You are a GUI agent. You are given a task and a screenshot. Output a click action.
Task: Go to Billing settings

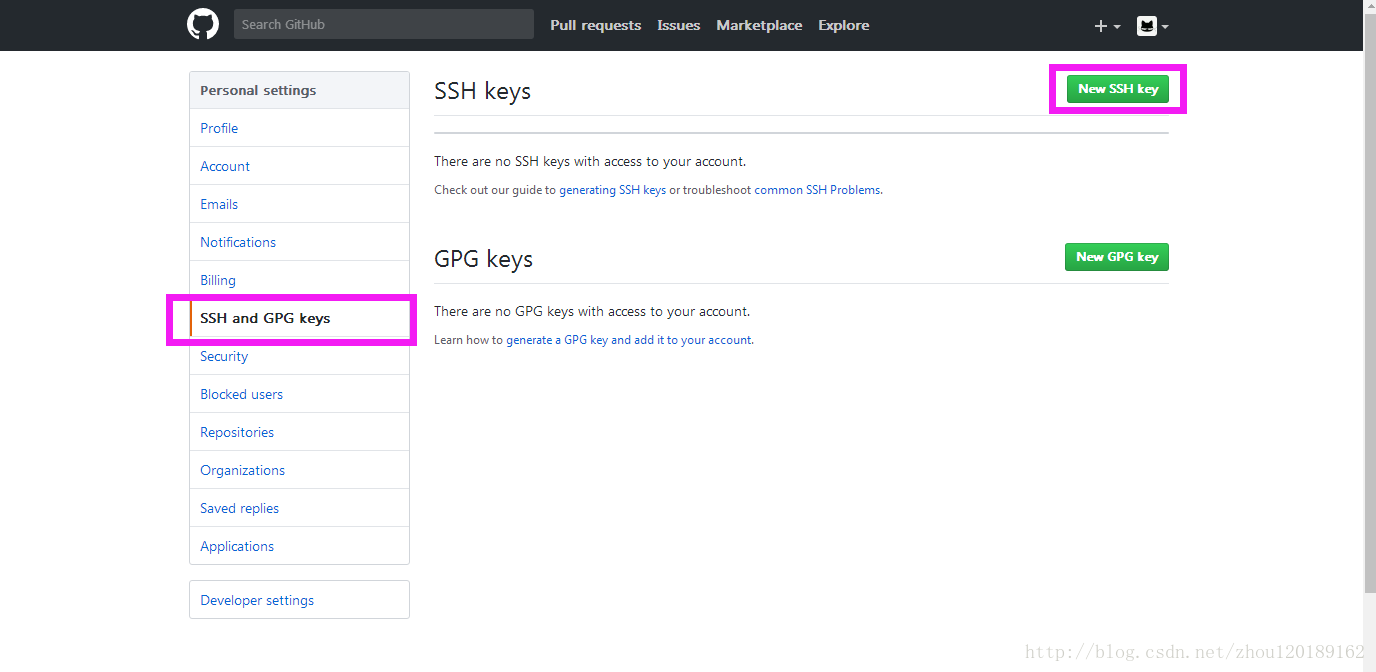click(299, 280)
